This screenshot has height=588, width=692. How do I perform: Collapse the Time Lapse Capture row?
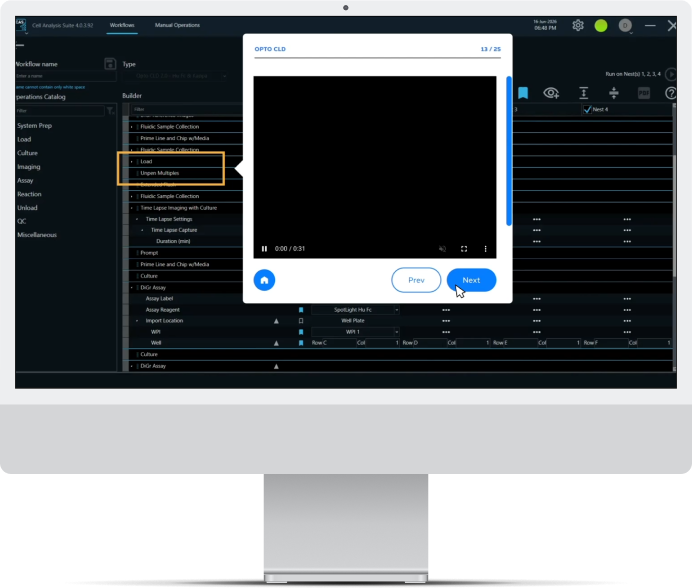pyautogui.click(x=142, y=230)
